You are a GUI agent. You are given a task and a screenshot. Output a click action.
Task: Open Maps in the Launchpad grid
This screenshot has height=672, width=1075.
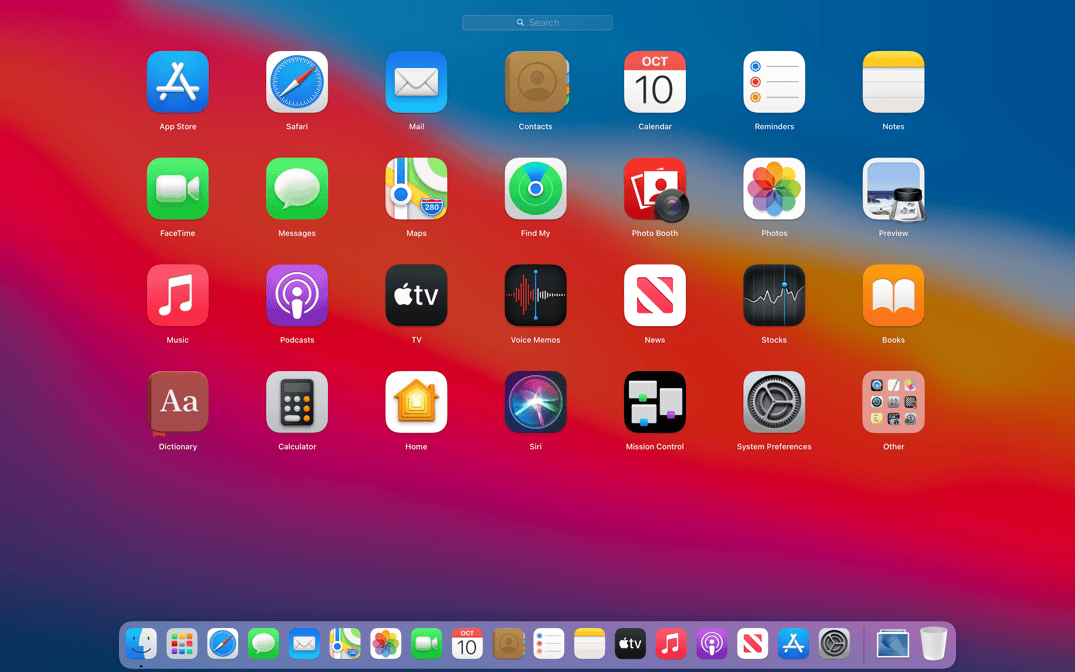pyautogui.click(x=416, y=189)
